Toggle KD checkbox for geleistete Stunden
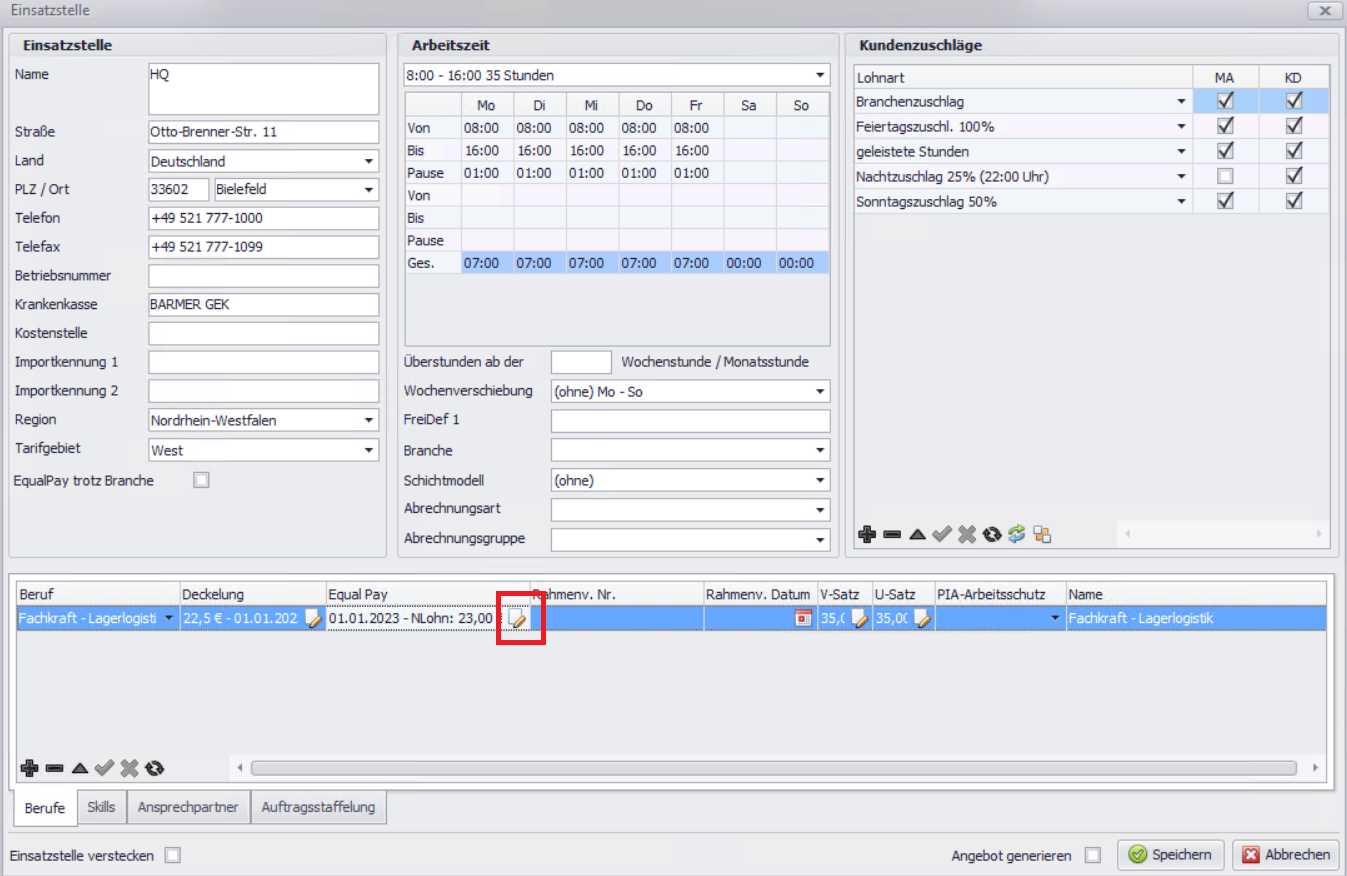1347x876 pixels. (x=1294, y=151)
